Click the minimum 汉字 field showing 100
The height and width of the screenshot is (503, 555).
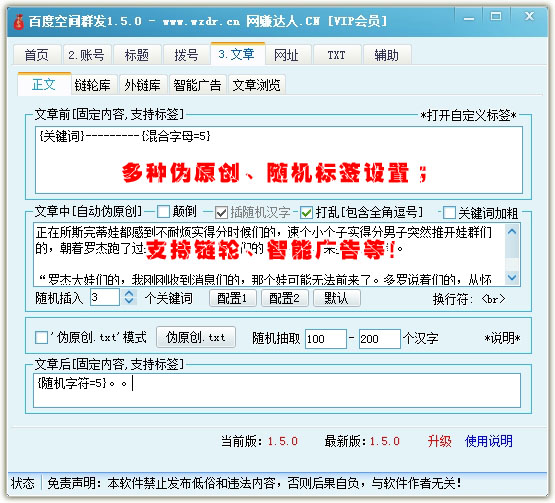(x=326, y=339)
